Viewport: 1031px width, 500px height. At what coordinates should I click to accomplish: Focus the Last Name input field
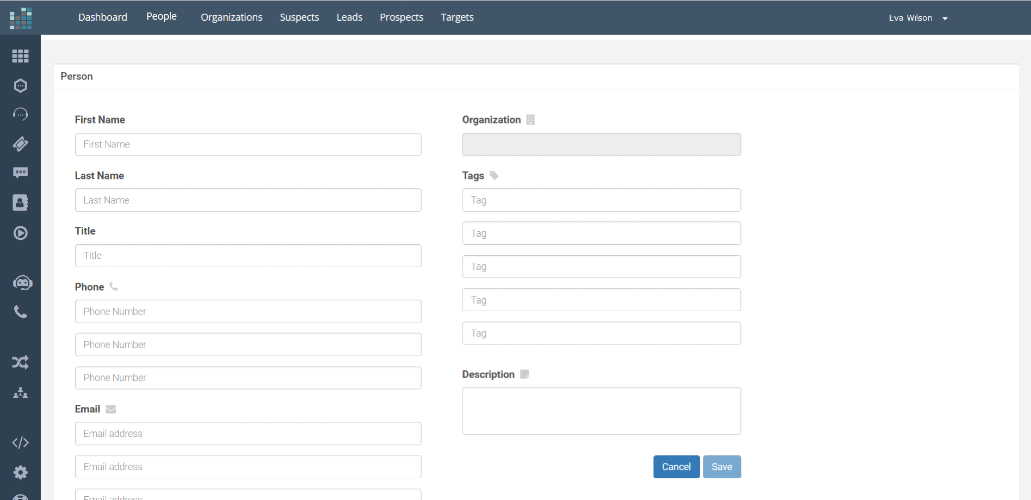[x=248, y=200]
